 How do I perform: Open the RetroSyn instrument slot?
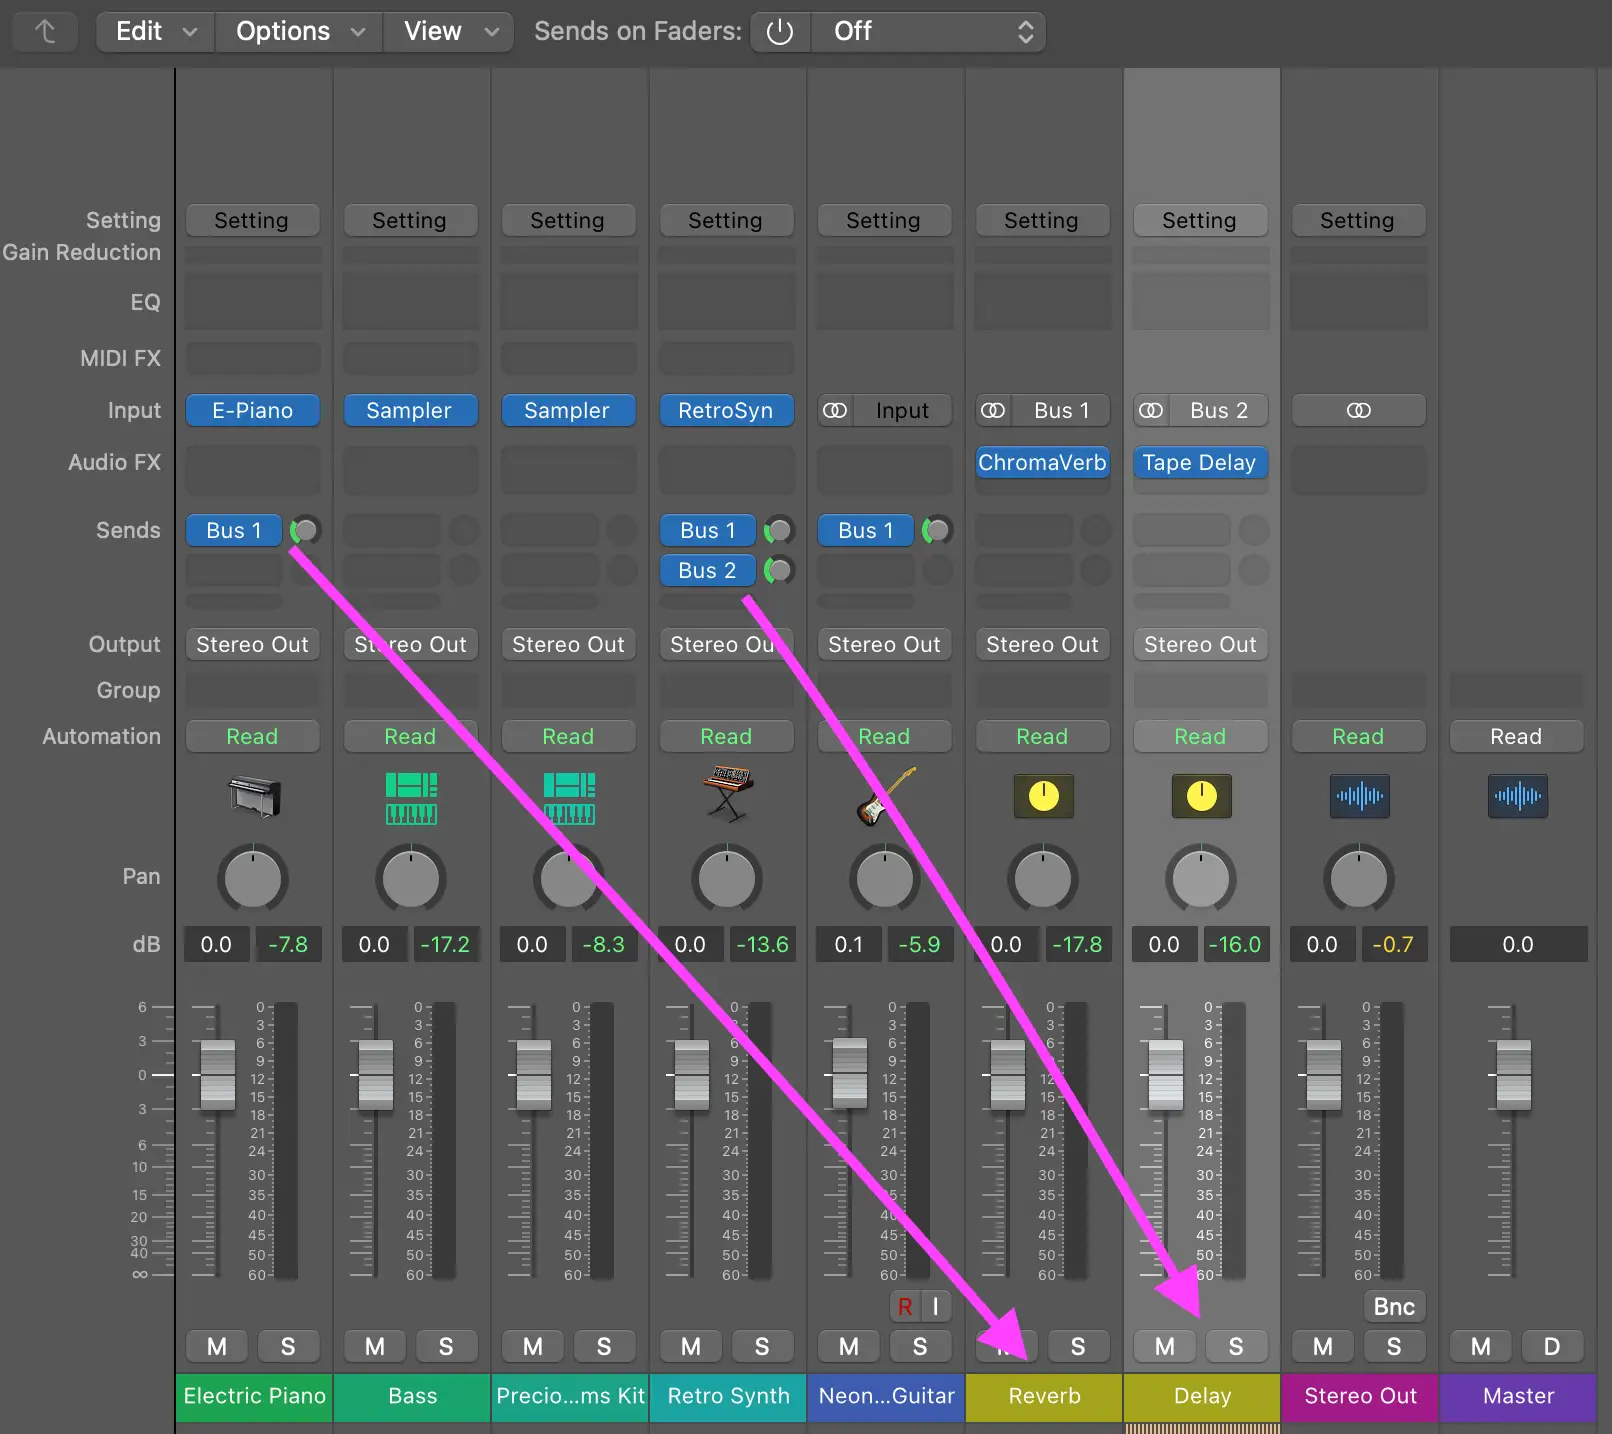(727, 410)
